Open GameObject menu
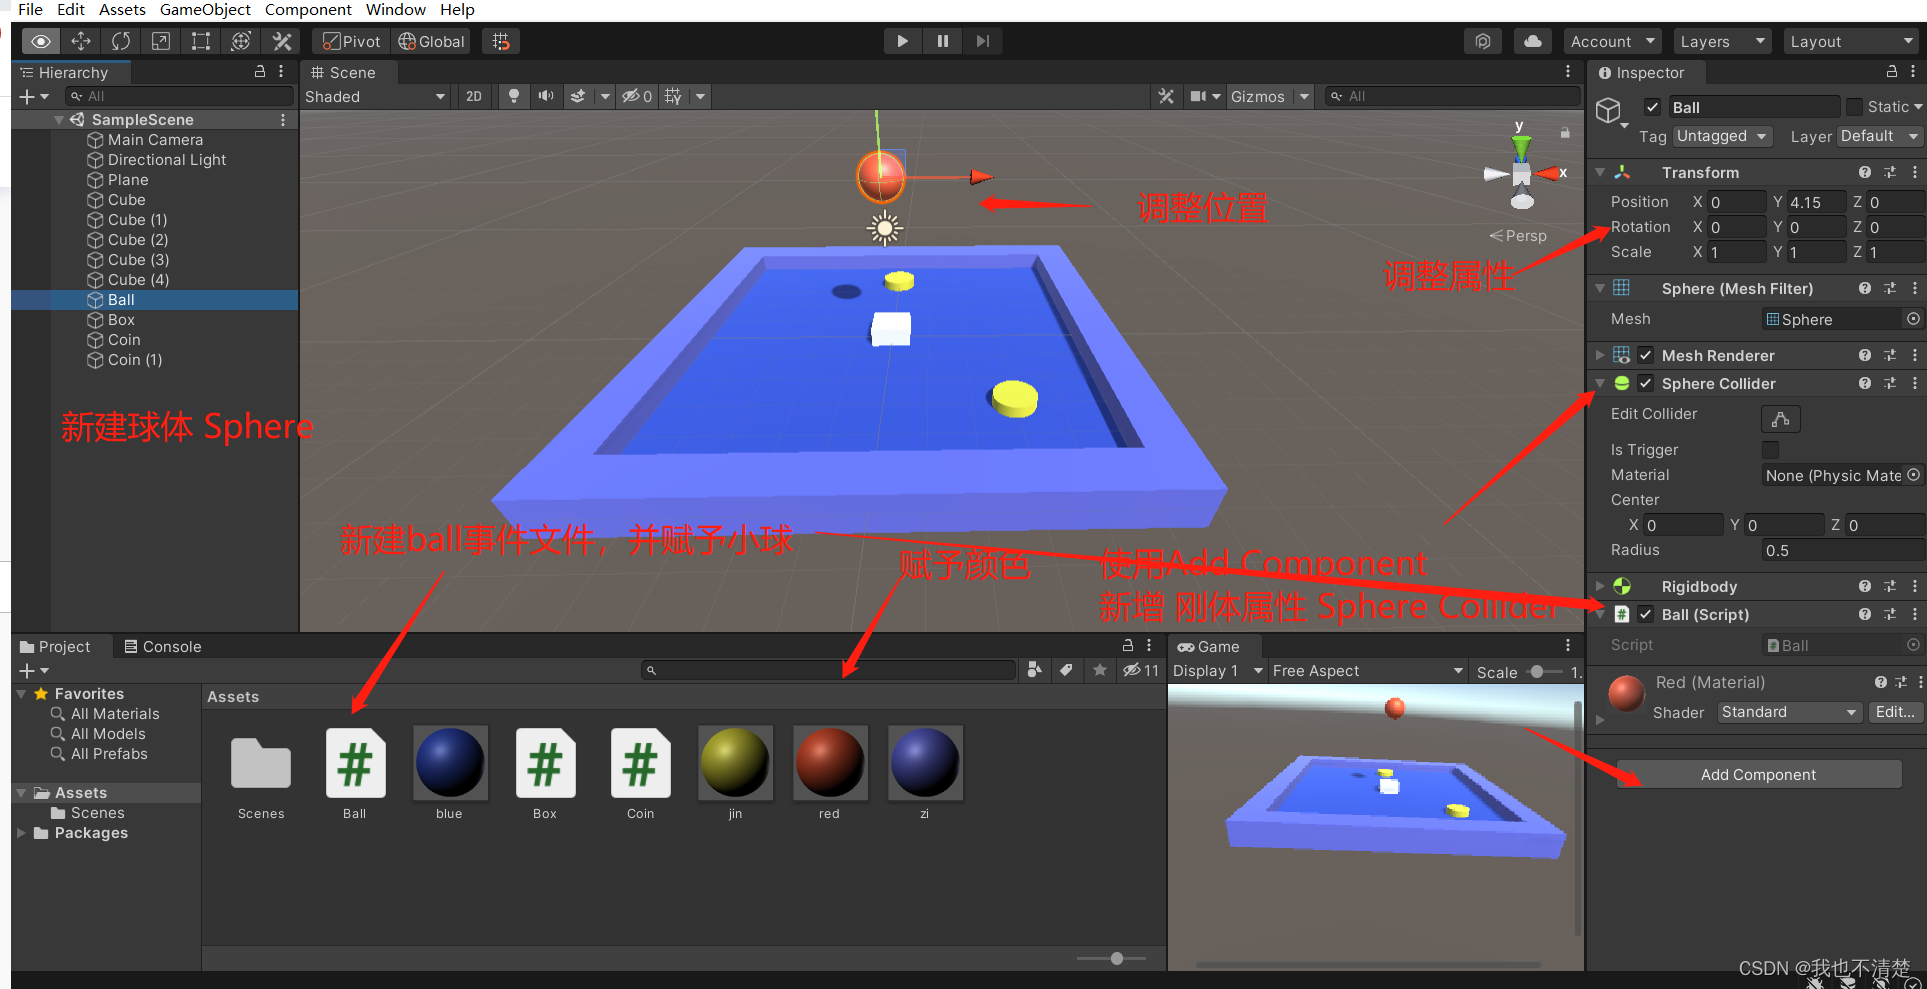Viewport: 1927px width, 989px height. [x=205, y=10]
